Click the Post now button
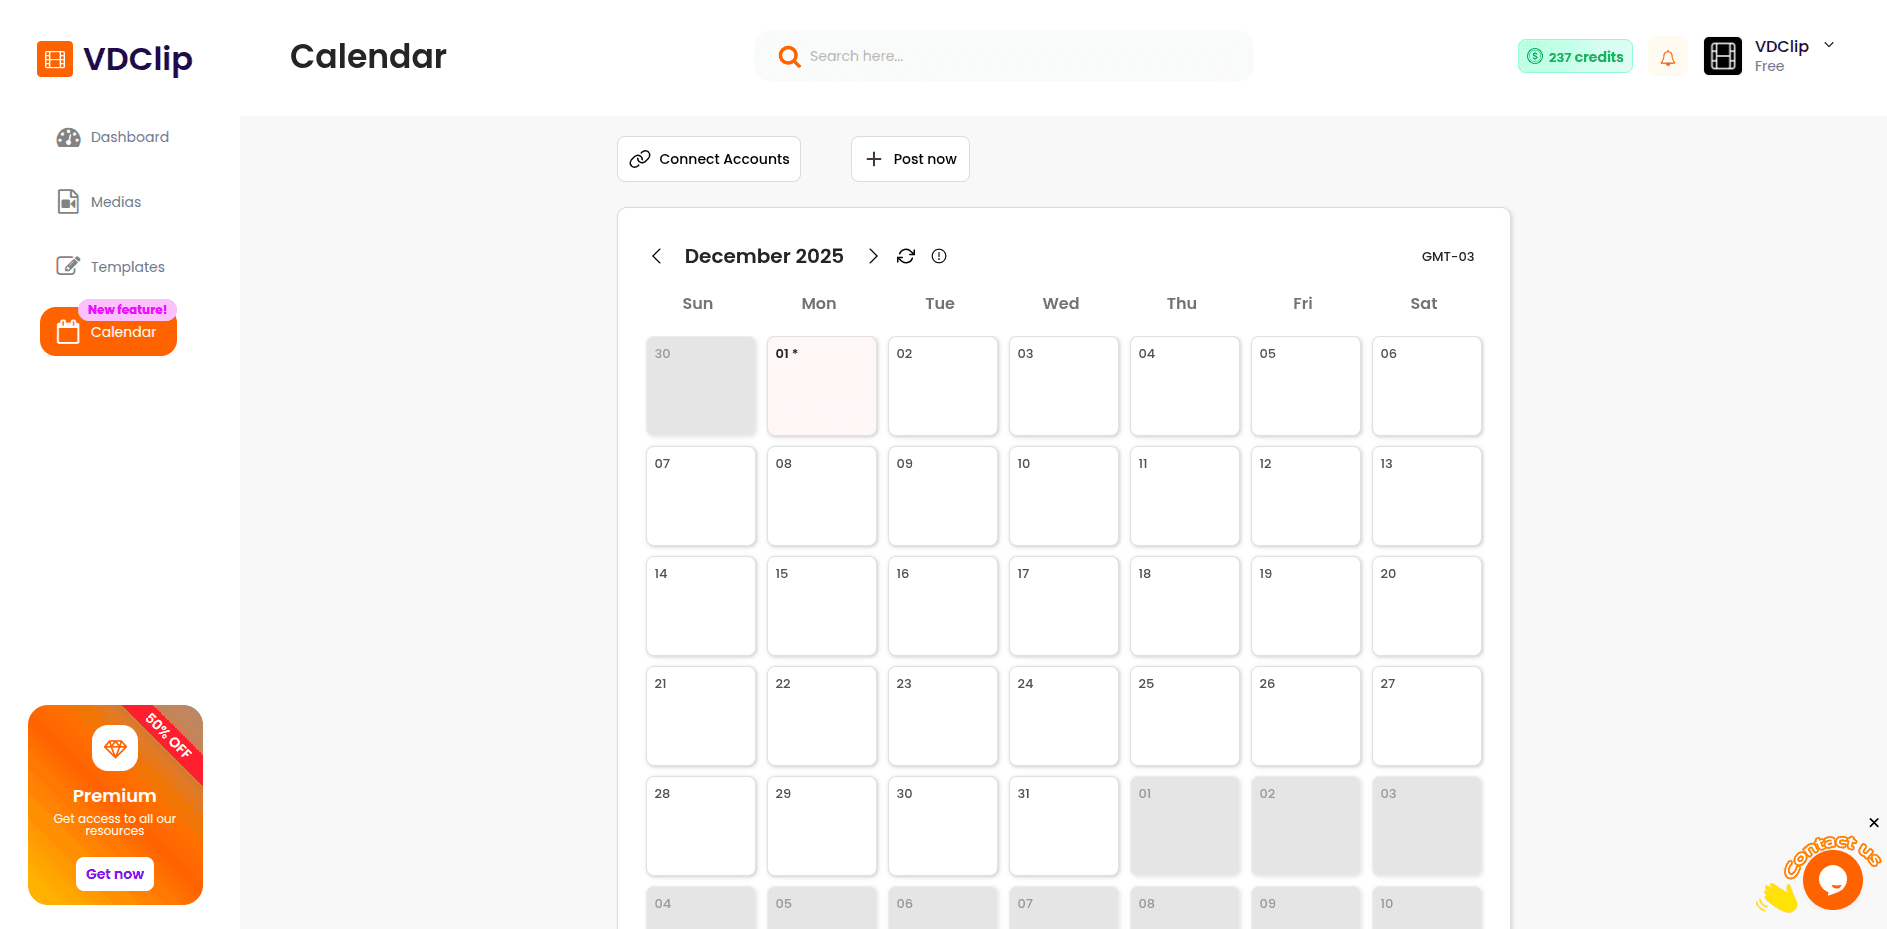 click(910, 158)
